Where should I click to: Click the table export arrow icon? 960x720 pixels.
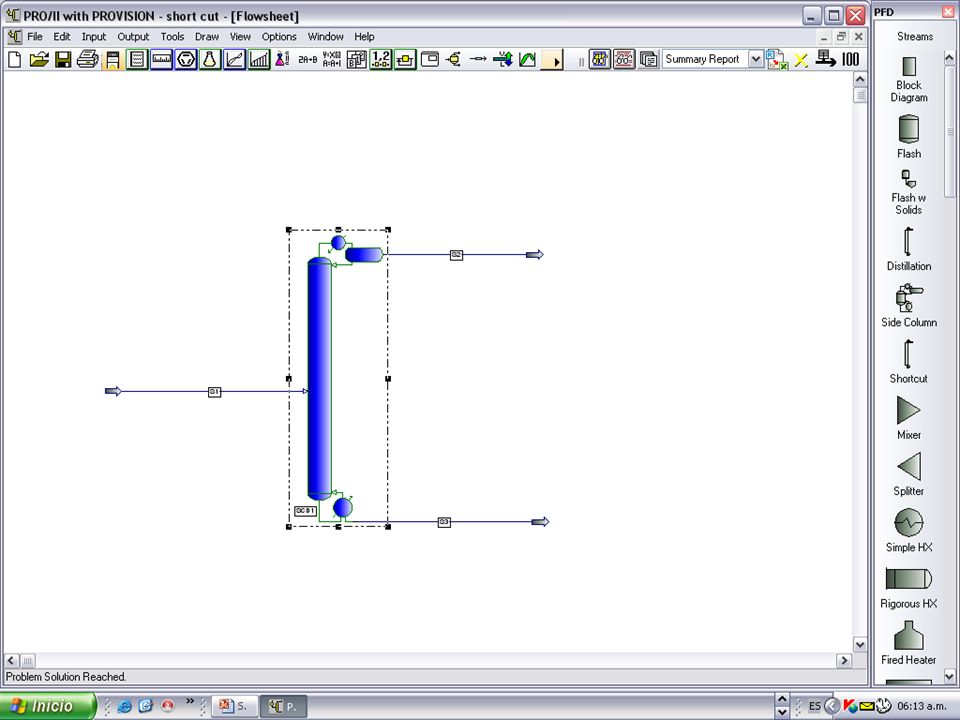(x=826, y=59)
